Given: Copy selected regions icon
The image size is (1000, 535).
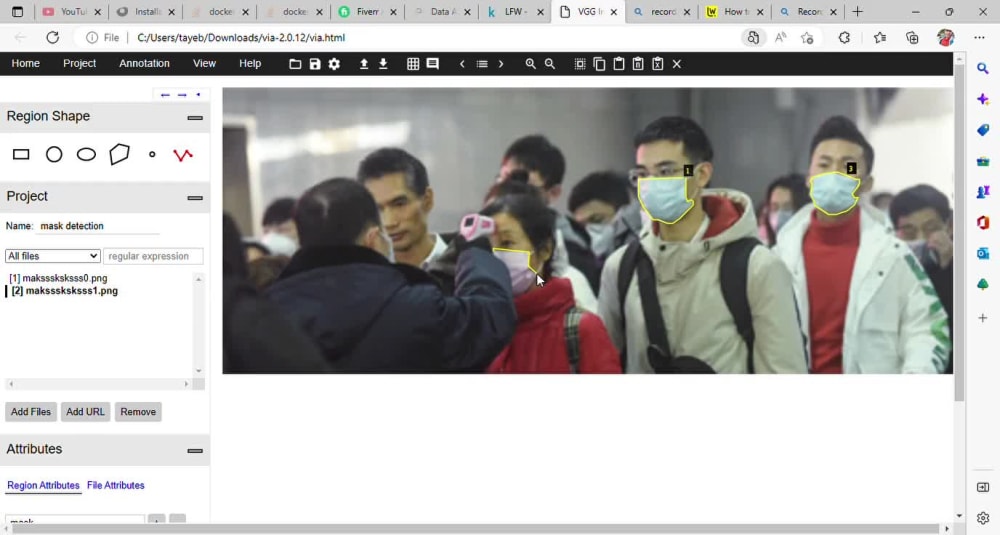Looking at the screenshot, I should (x=599, y=64).
